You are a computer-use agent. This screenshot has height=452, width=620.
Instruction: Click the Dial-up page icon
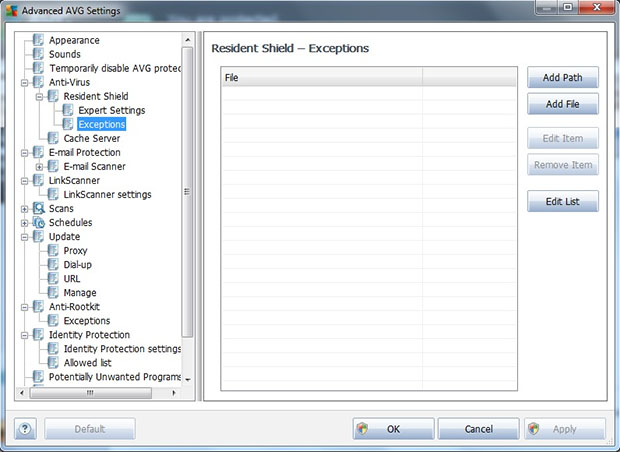pos(53,265)
